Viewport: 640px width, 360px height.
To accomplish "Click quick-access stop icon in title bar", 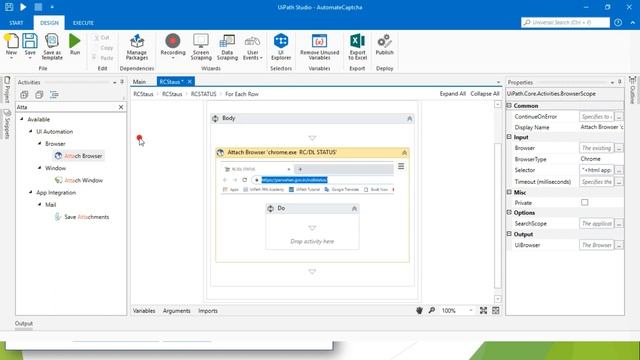I will [x=38, y=7].
